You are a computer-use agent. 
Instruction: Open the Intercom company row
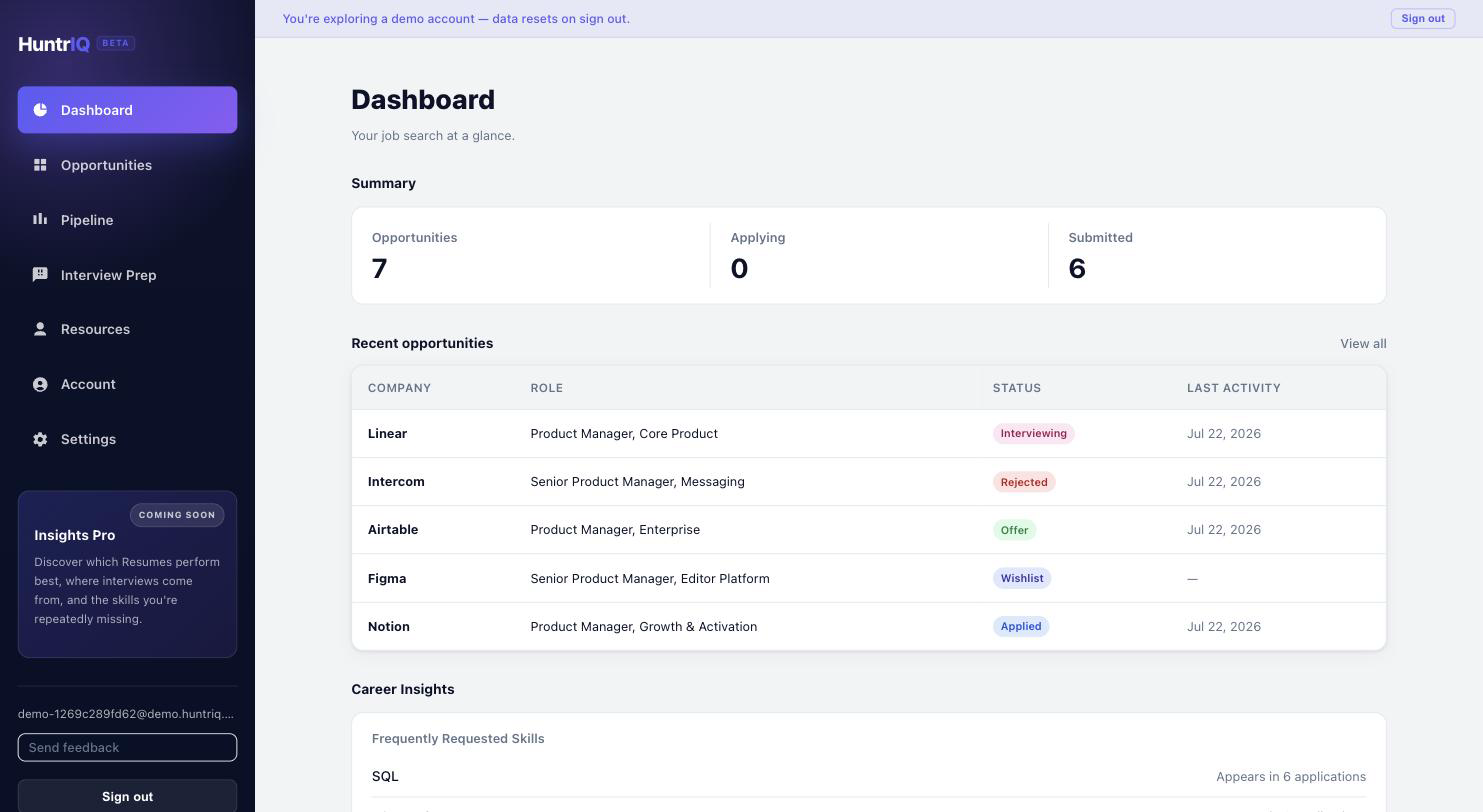point(868,481)
